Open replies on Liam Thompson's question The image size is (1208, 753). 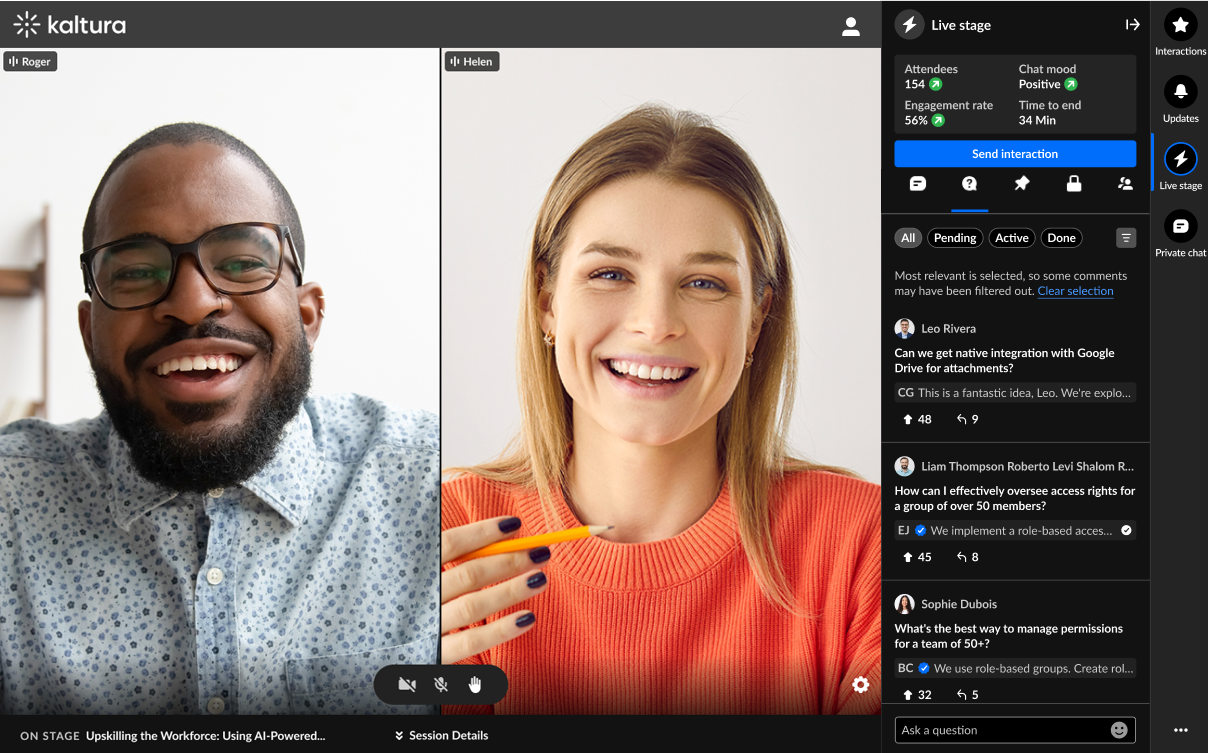click(967, 557)
